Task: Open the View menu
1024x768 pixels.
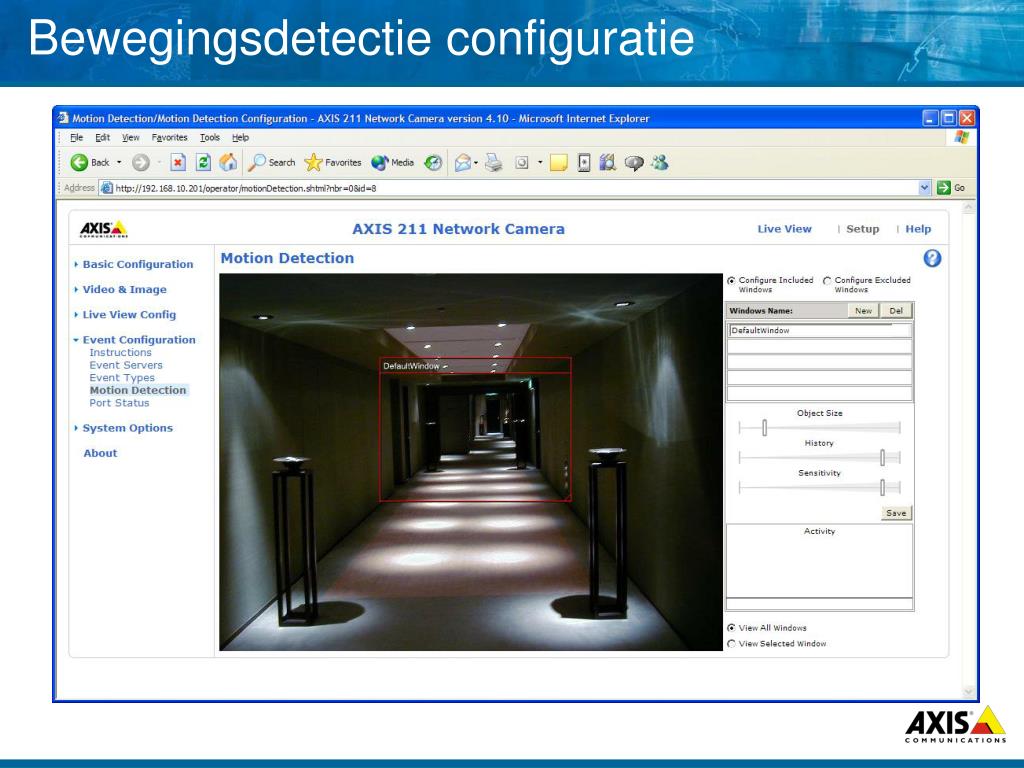Action: coord(131,138)
